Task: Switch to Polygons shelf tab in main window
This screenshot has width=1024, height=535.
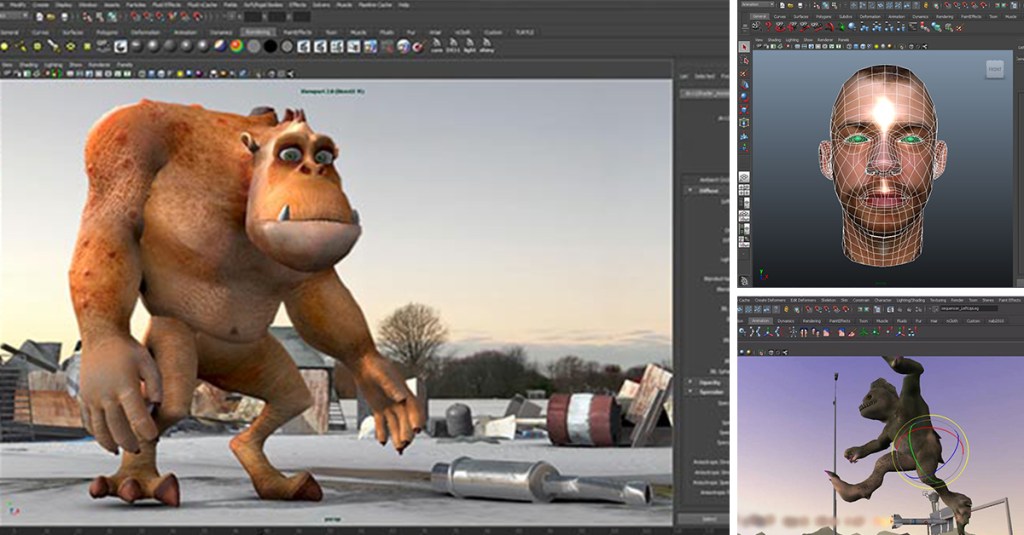Action: point(107,32)
